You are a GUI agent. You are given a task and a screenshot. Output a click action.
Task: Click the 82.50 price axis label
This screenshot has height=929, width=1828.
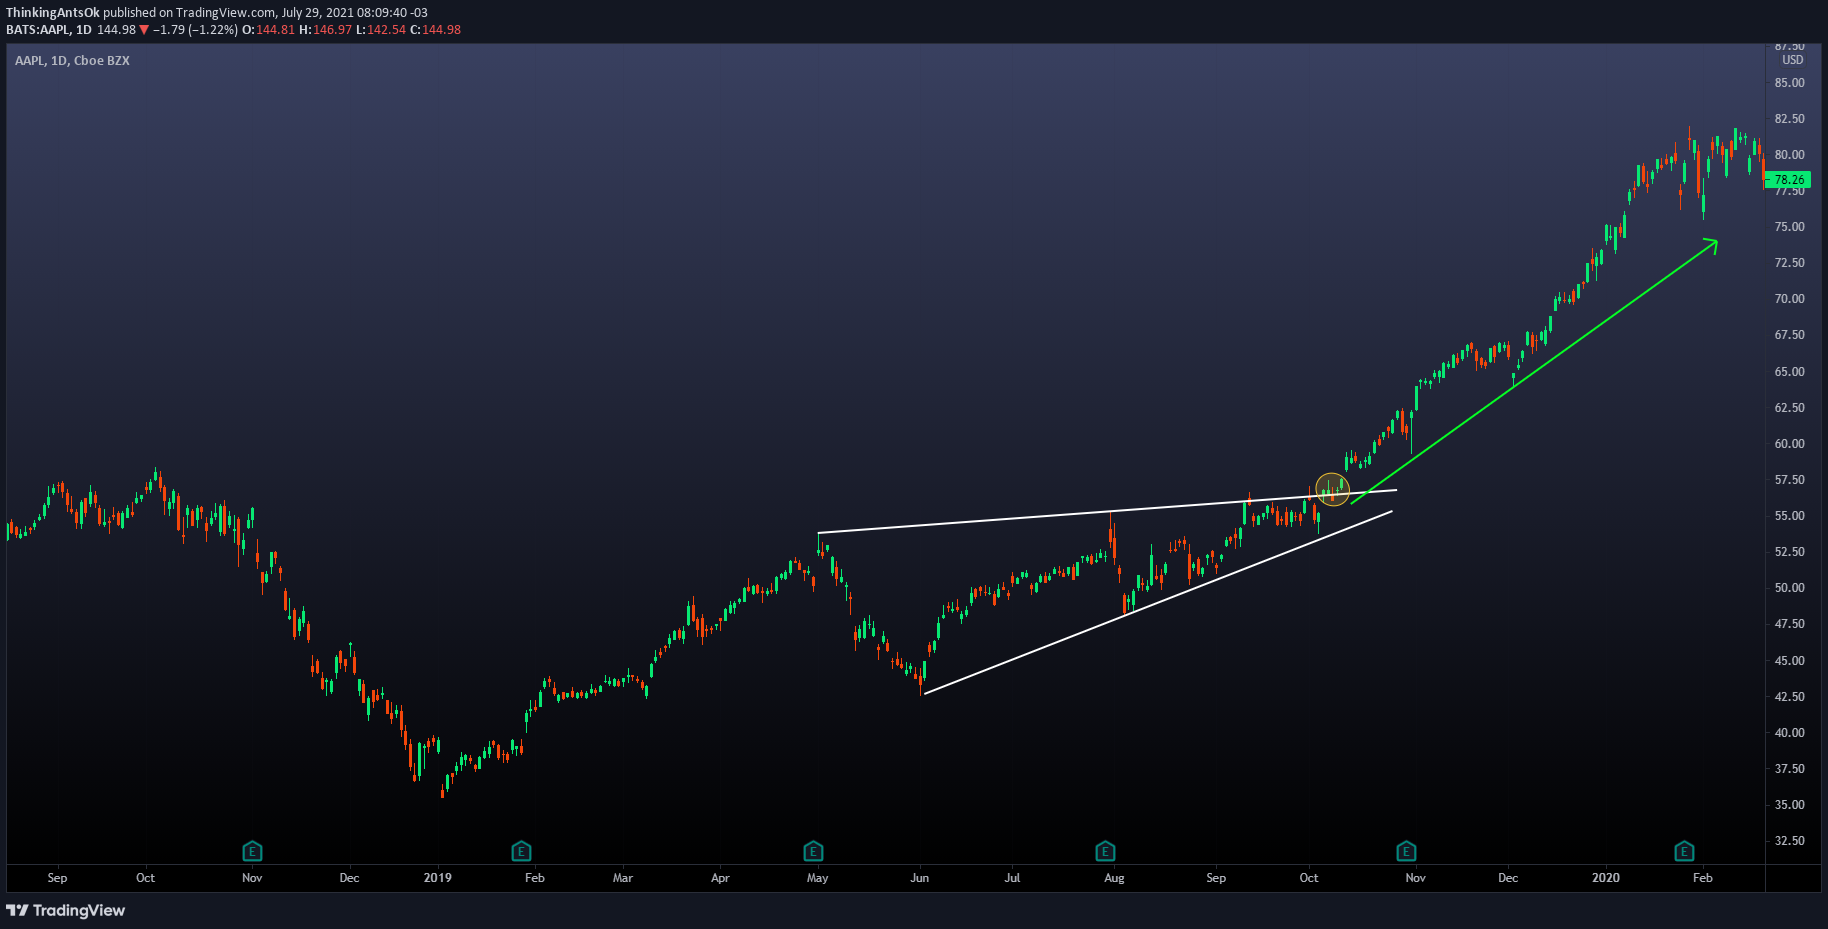(1789, 119)
